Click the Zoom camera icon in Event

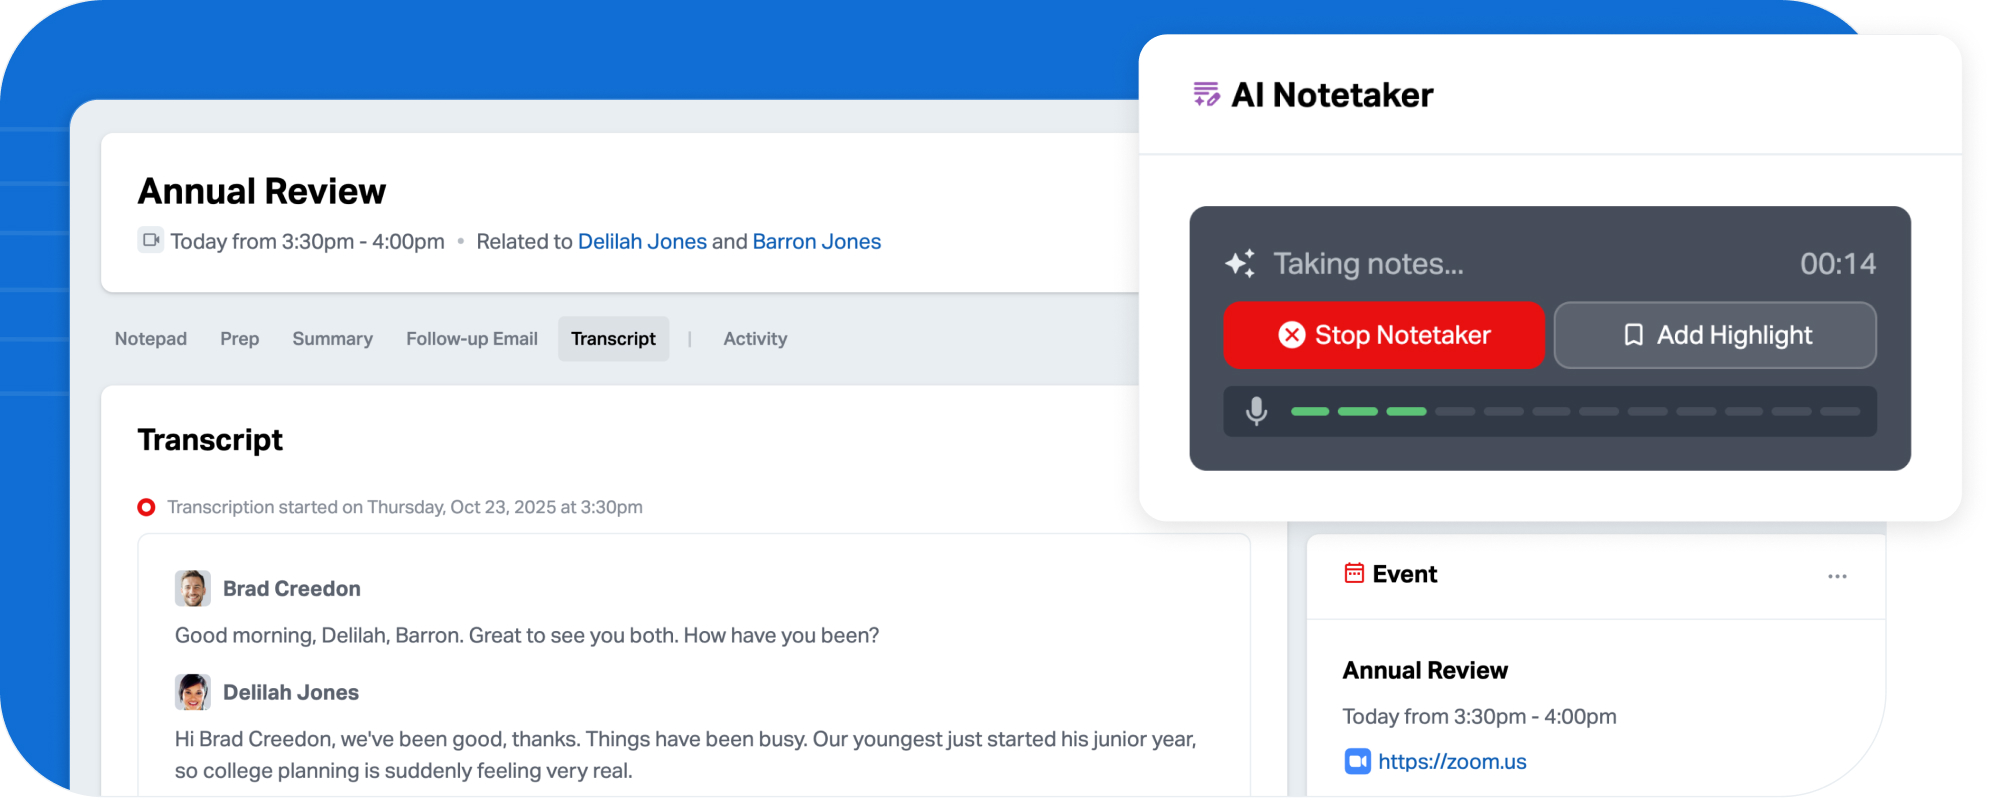tap(1357, 762)
